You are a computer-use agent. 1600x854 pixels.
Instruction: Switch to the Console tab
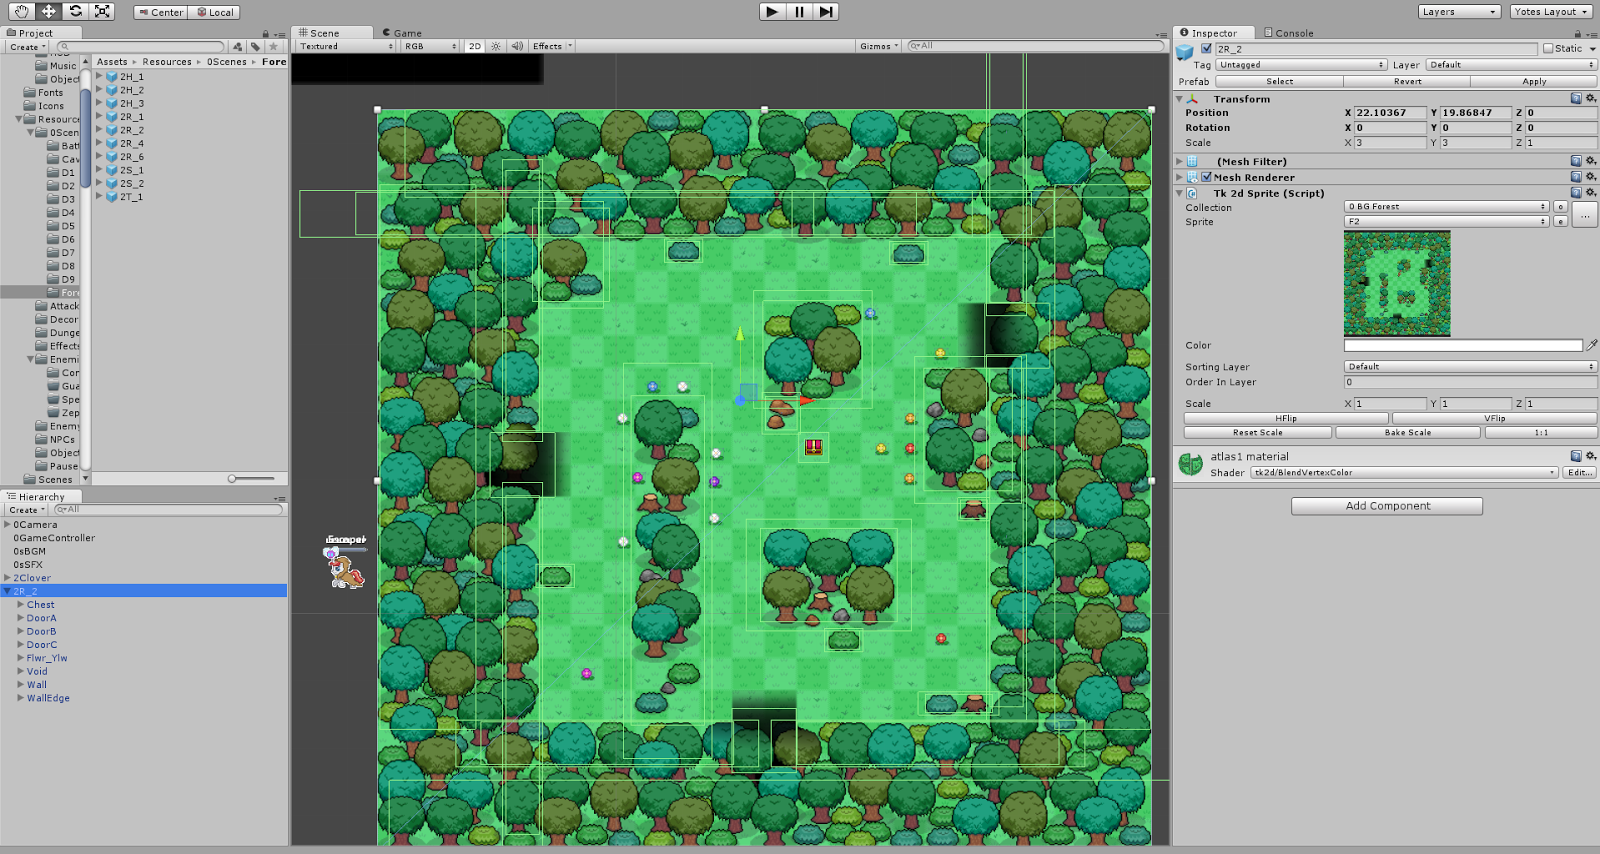tap(1289, 33)
